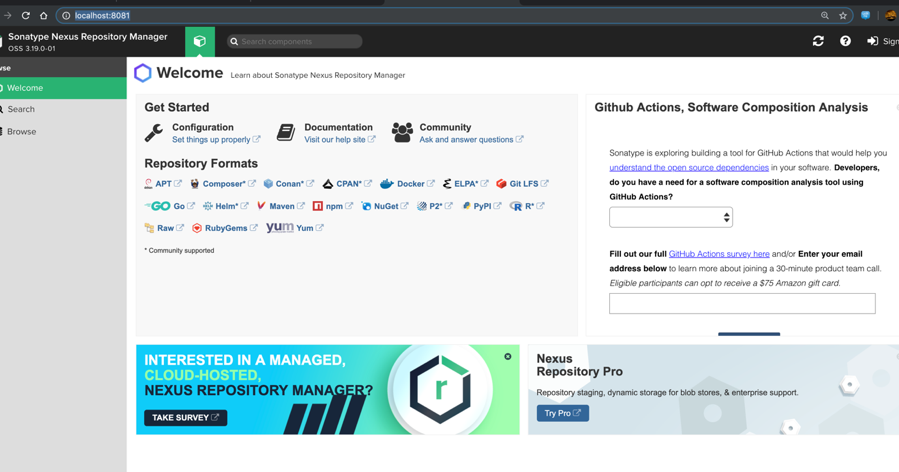The image size is (899, 472).
Task: Click the Composer mascot icon
Action: pos(195,184)
